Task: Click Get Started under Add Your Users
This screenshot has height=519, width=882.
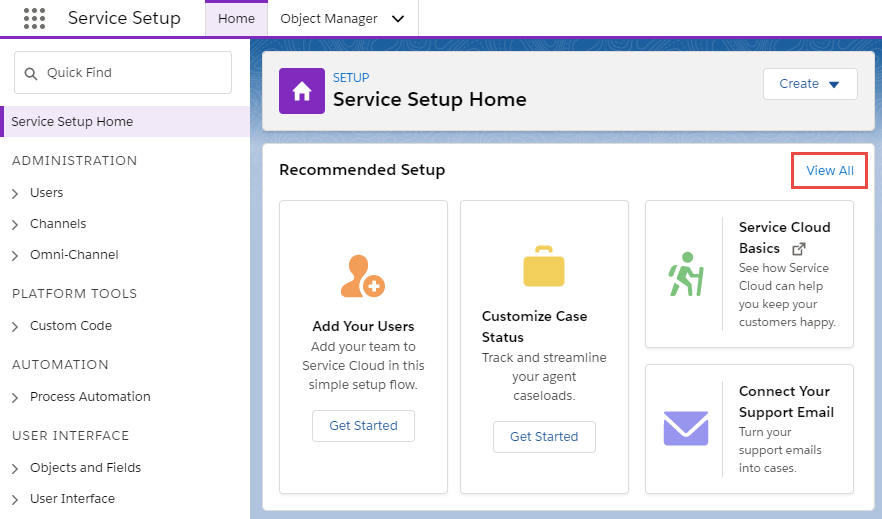Action: click(363, 426)
